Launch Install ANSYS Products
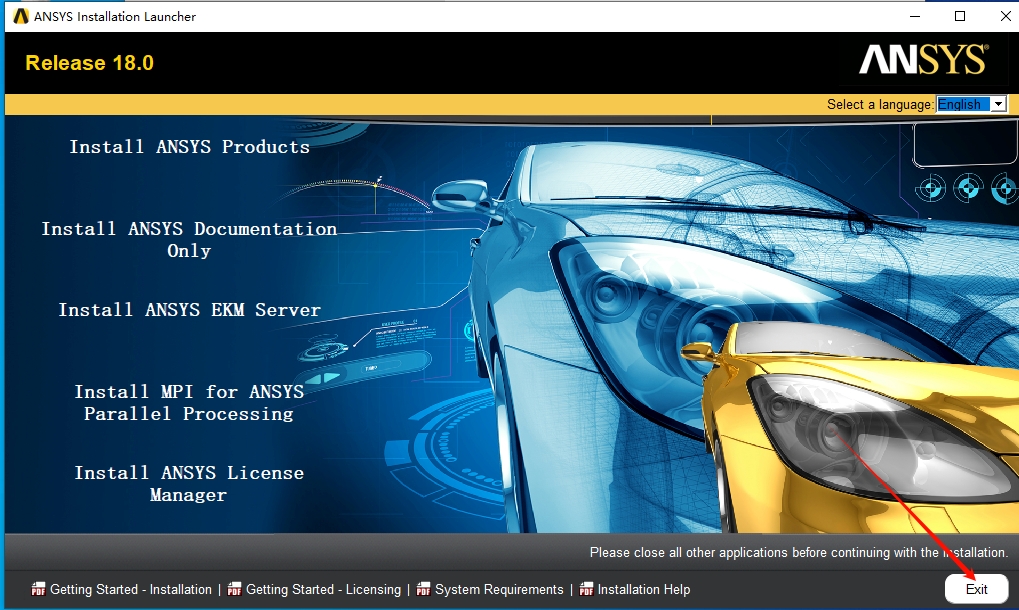 coord(188,146)
